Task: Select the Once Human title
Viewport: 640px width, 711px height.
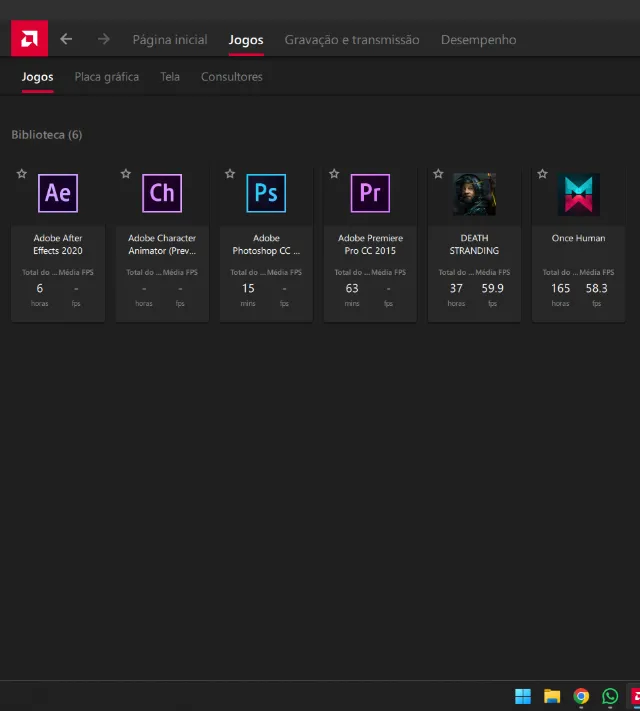Action: [579, 238]
